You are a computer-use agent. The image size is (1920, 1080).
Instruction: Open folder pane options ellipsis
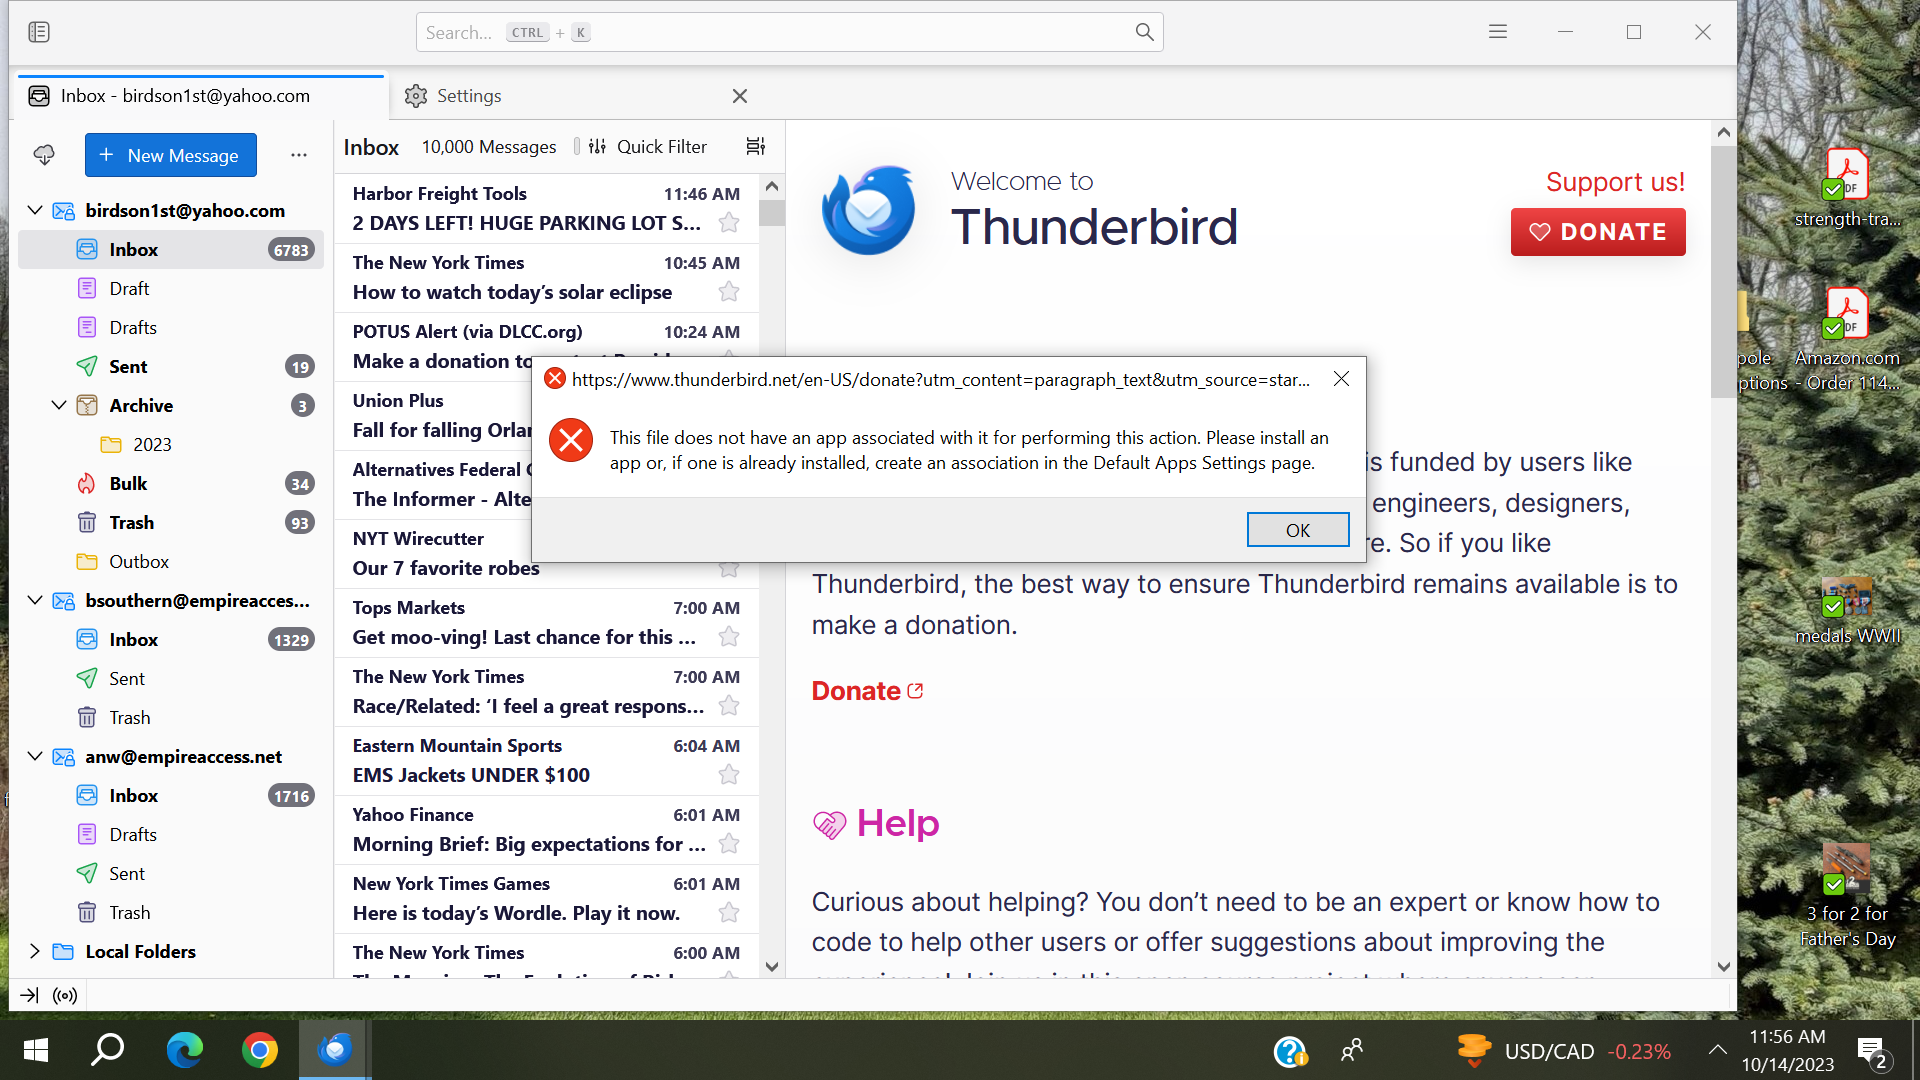point(299,155)
